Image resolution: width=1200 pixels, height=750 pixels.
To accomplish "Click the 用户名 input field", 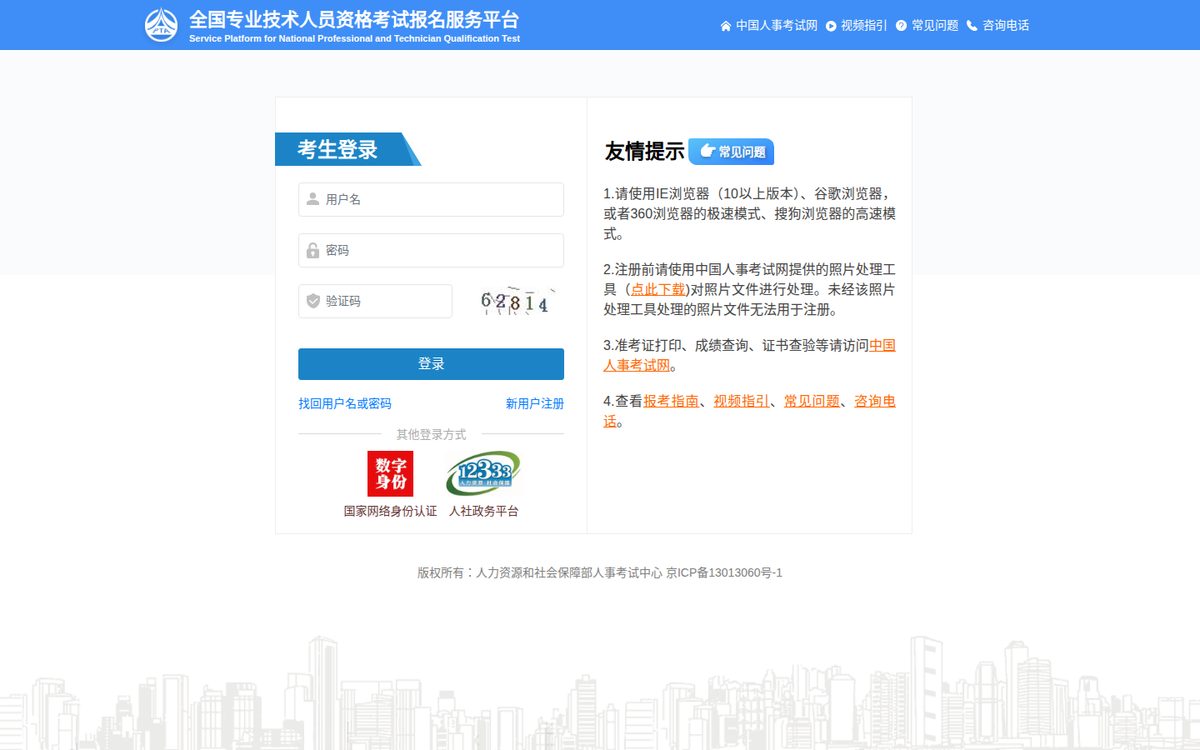I will pyautogui.click(x=431, y=199).
